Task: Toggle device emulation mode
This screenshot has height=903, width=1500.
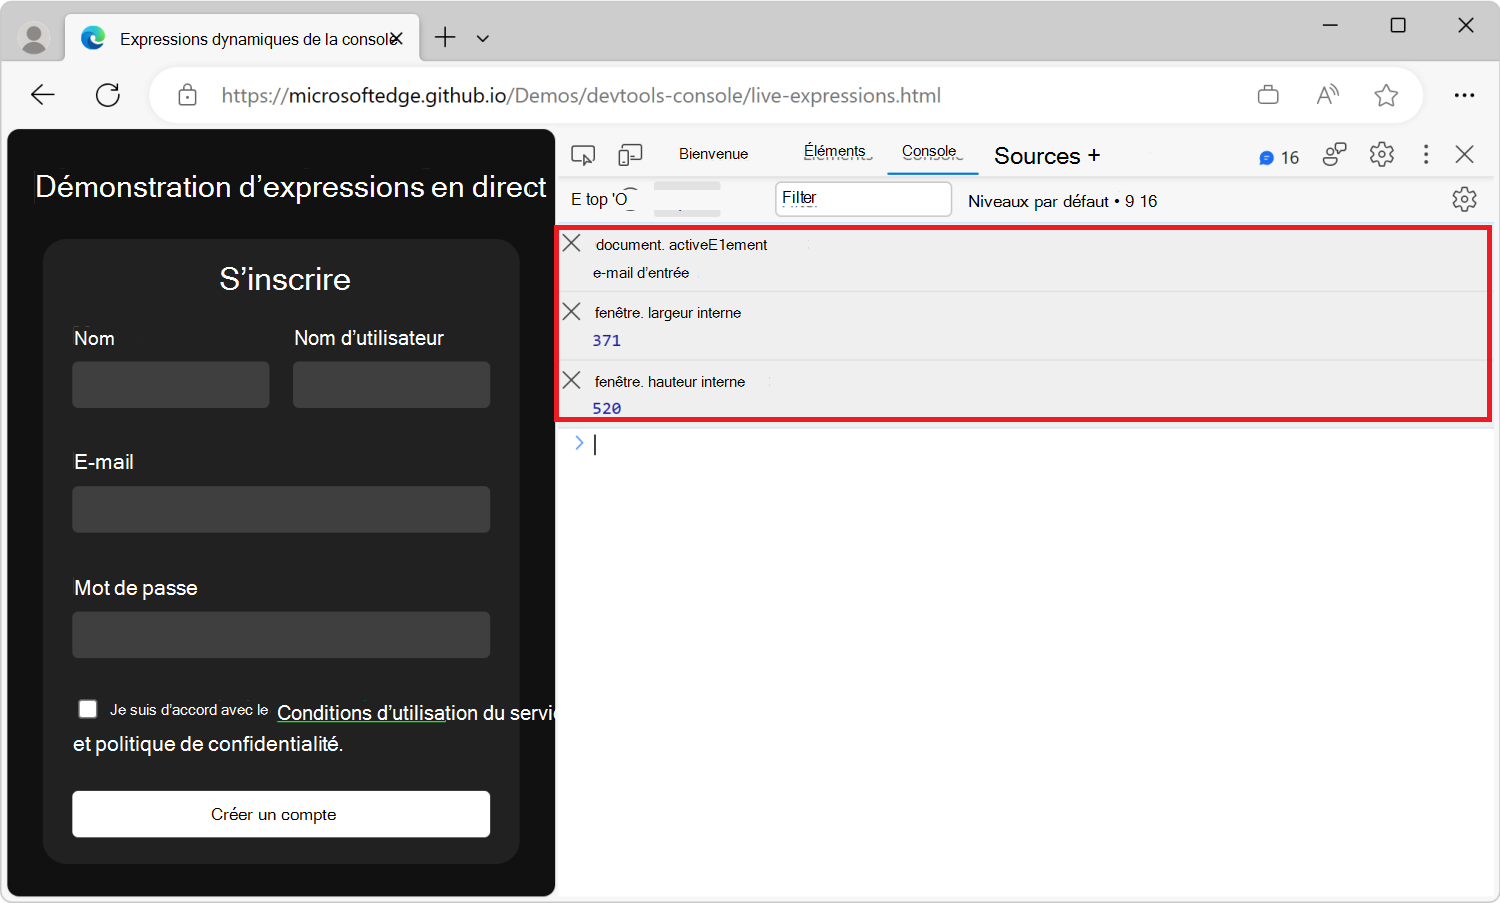Action: click(x=630, y=155)
